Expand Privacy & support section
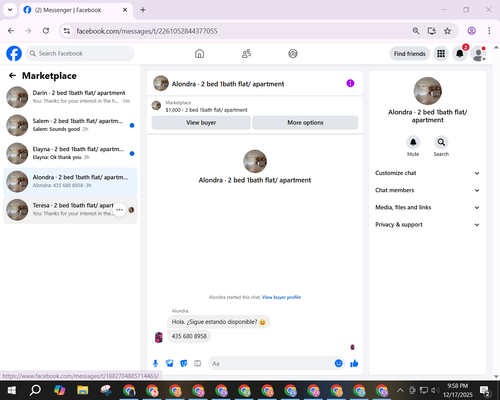The width and height of the screenshot is (500, 400). pyautogui.click(x=427, y=225)
